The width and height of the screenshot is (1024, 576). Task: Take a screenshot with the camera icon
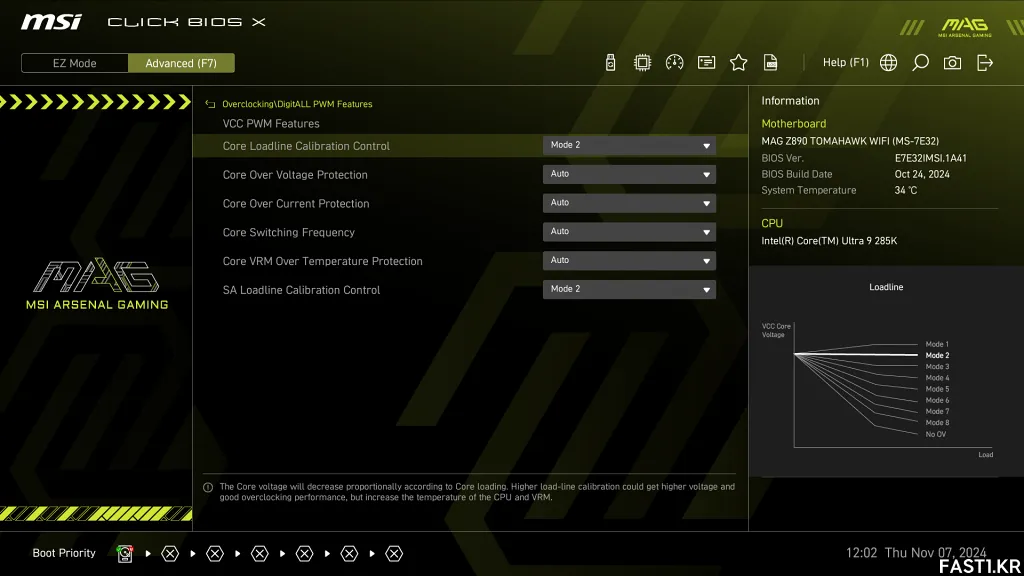coord(952,63)
